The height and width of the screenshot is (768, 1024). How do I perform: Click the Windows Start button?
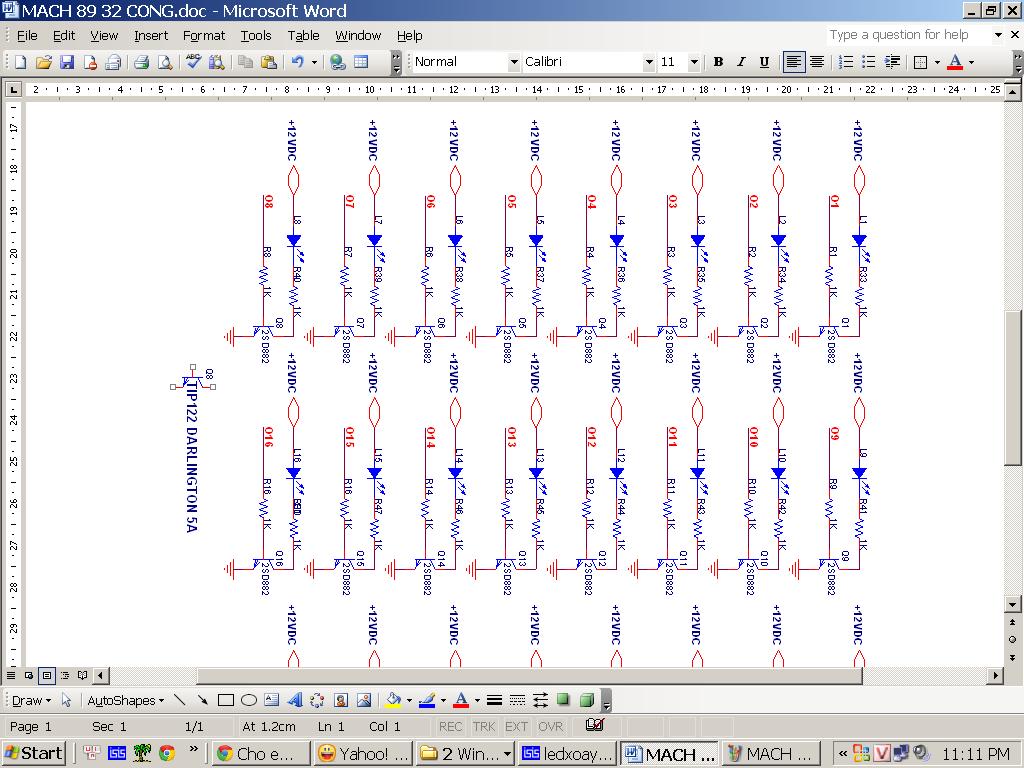(34, 753)
